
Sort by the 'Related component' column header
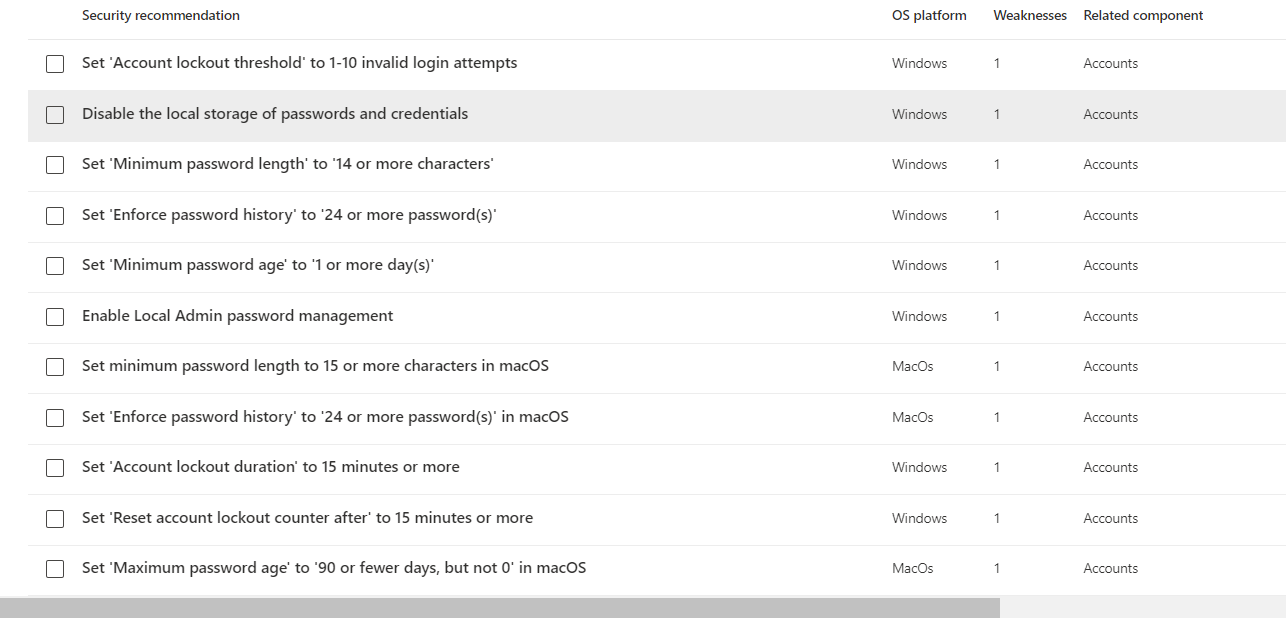coord(1143,15)
